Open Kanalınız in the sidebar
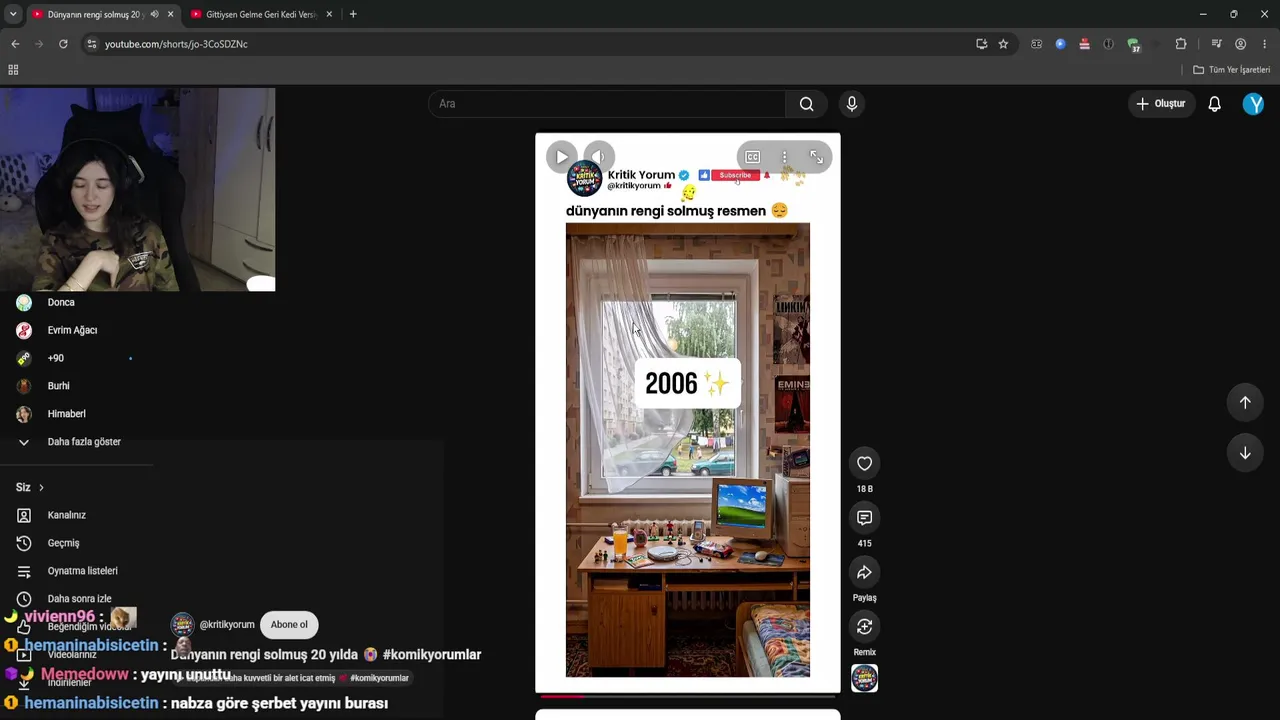 (68, 515)
